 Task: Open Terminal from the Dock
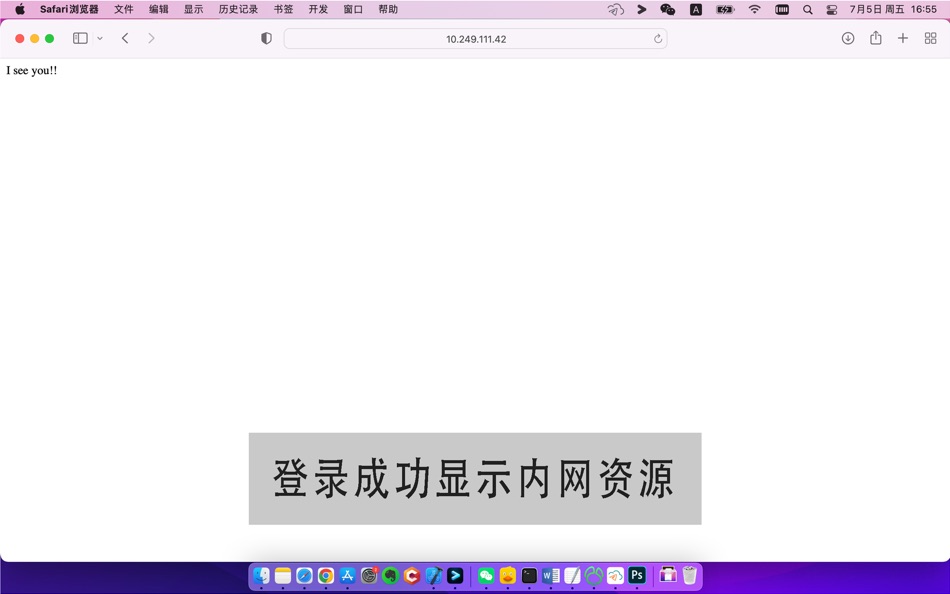[x=528, y=575]
